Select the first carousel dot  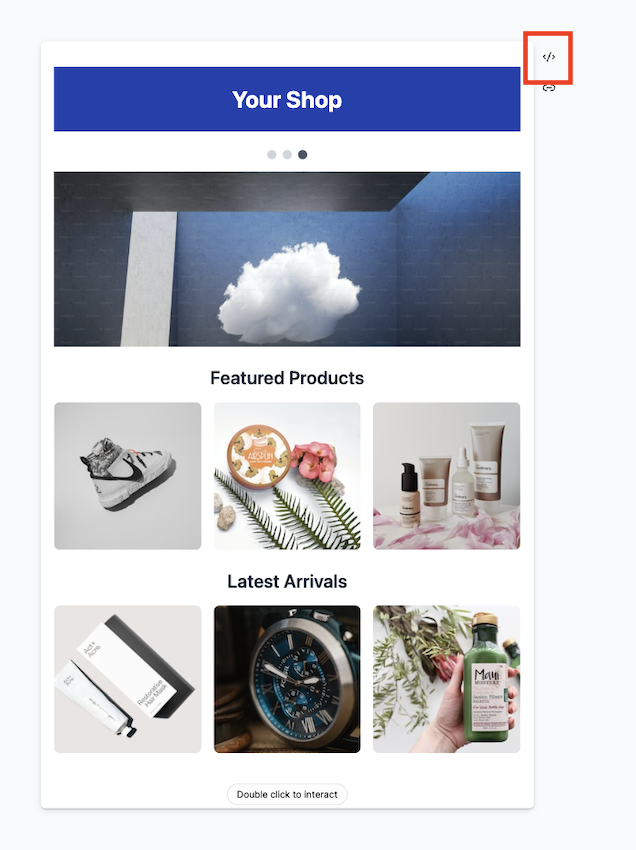point(272,154)
